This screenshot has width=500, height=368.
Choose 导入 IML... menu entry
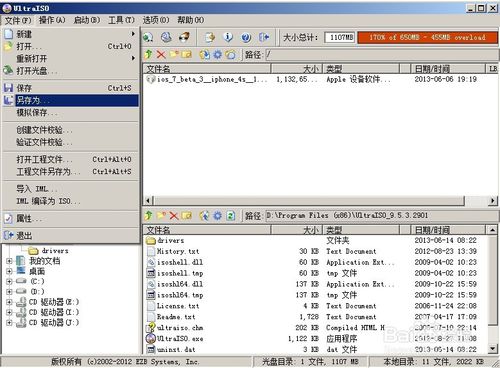[71, 189]
